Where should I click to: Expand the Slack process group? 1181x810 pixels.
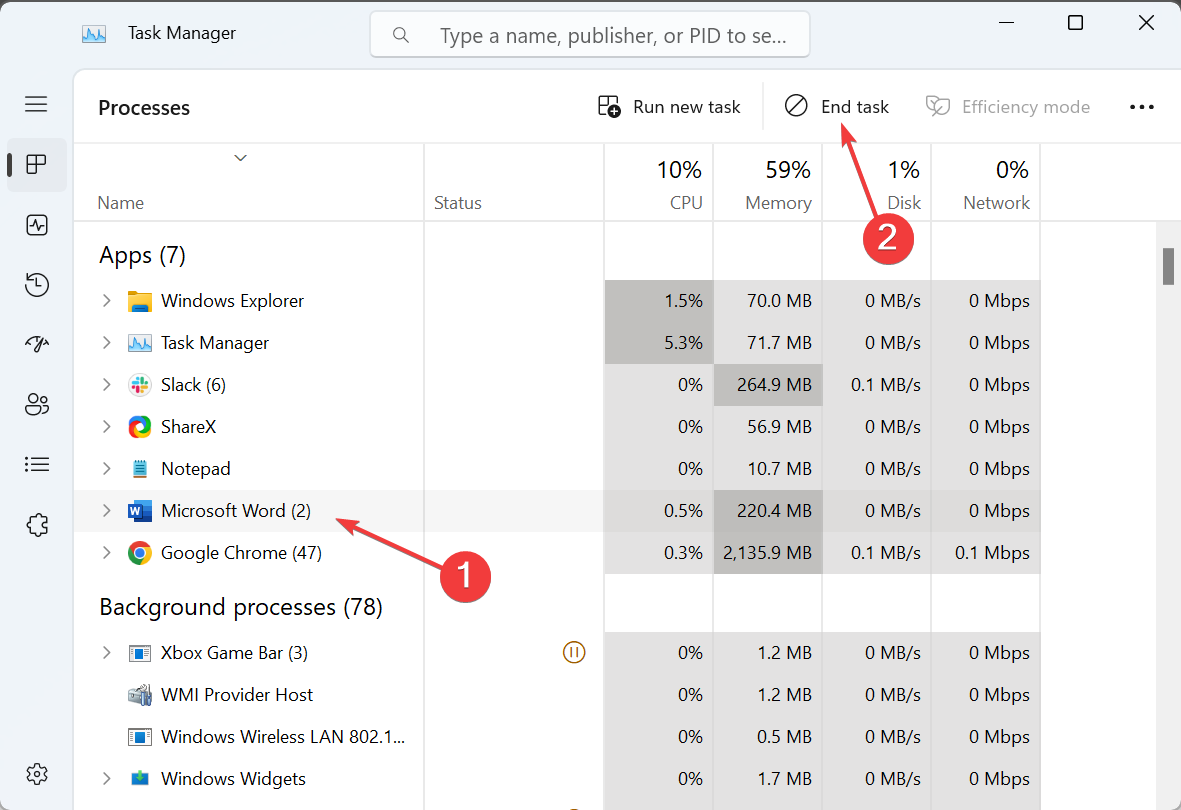tap(107, 385)
